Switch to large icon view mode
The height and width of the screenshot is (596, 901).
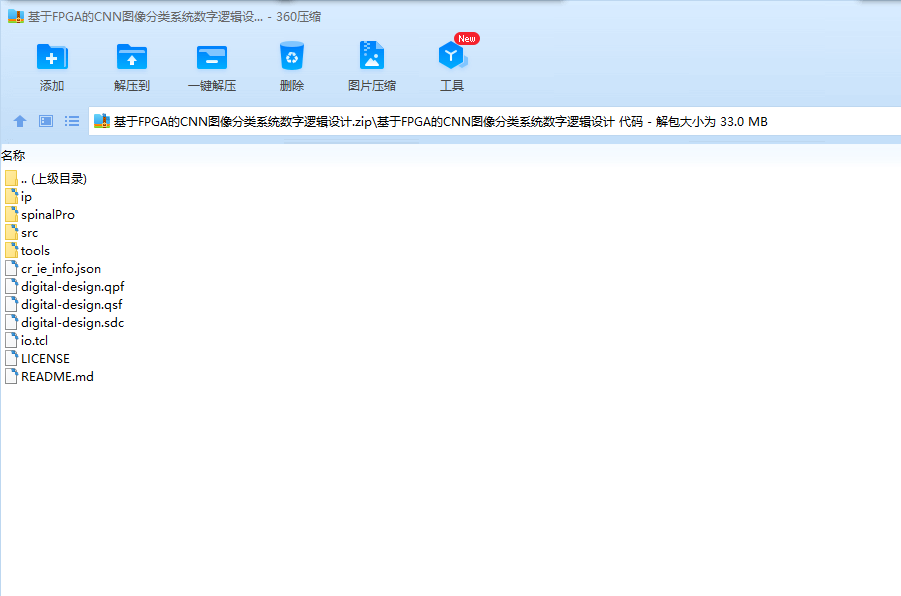click(x=46, y=121)
